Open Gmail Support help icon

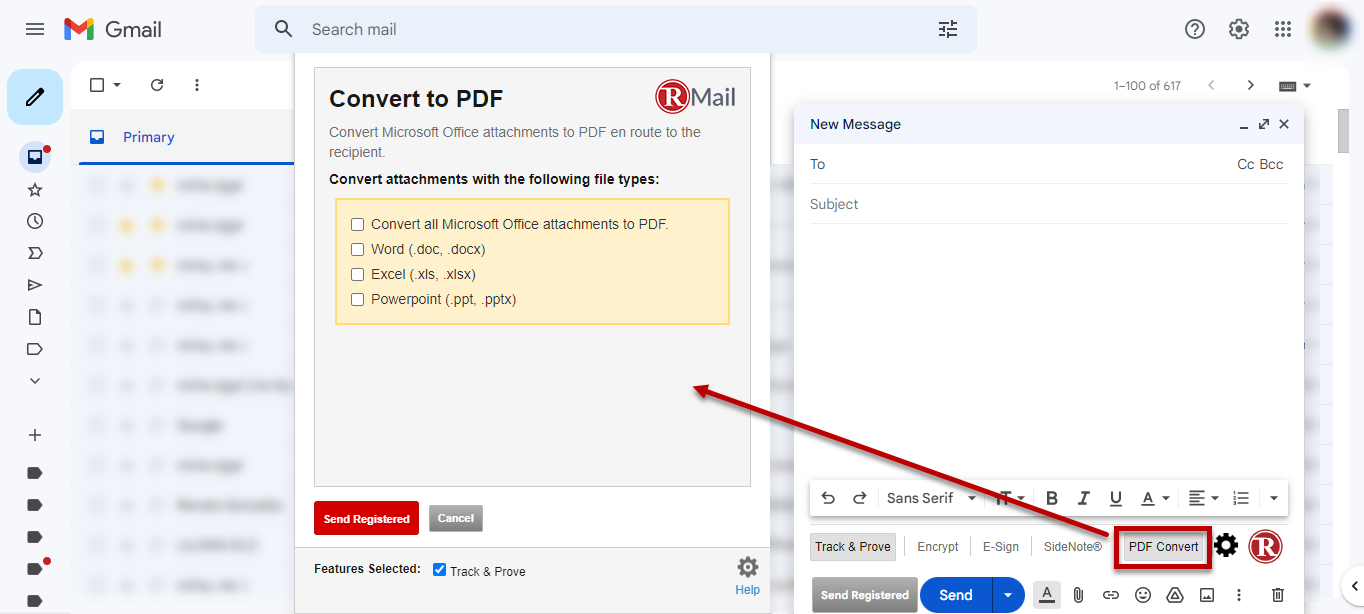pos(1195,29)
